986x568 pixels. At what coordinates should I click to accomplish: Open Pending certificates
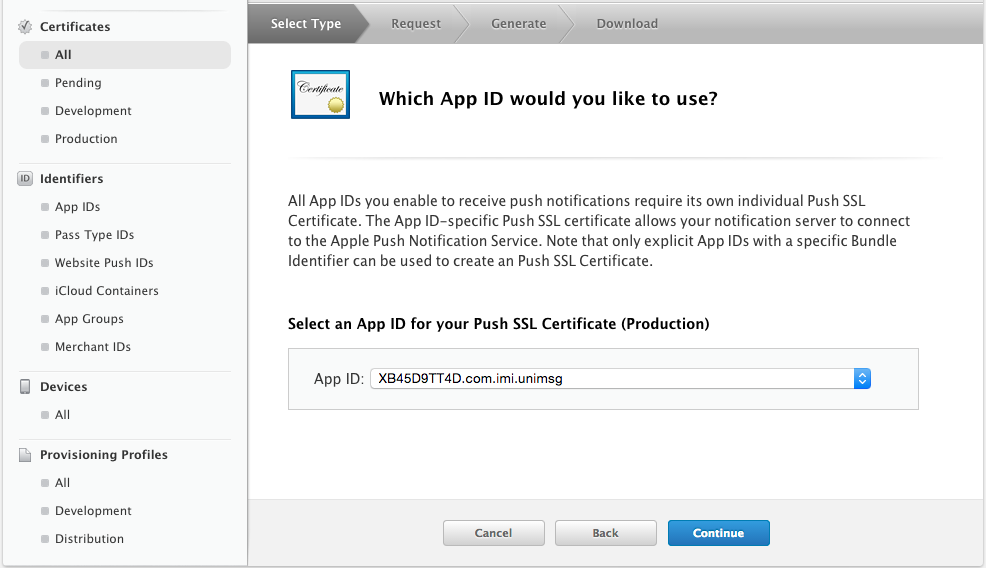click(x=78, y=82)
